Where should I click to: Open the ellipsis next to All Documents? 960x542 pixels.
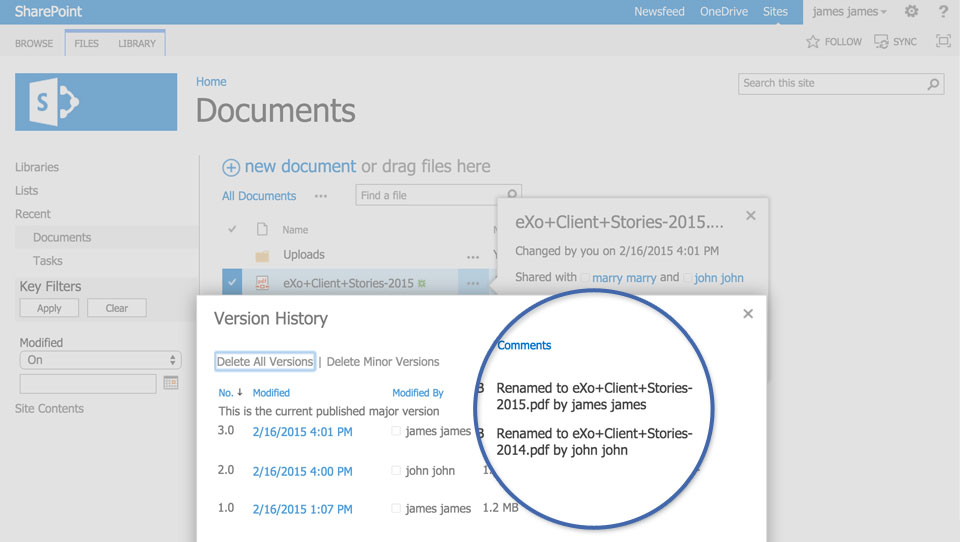tap(321, 197)
